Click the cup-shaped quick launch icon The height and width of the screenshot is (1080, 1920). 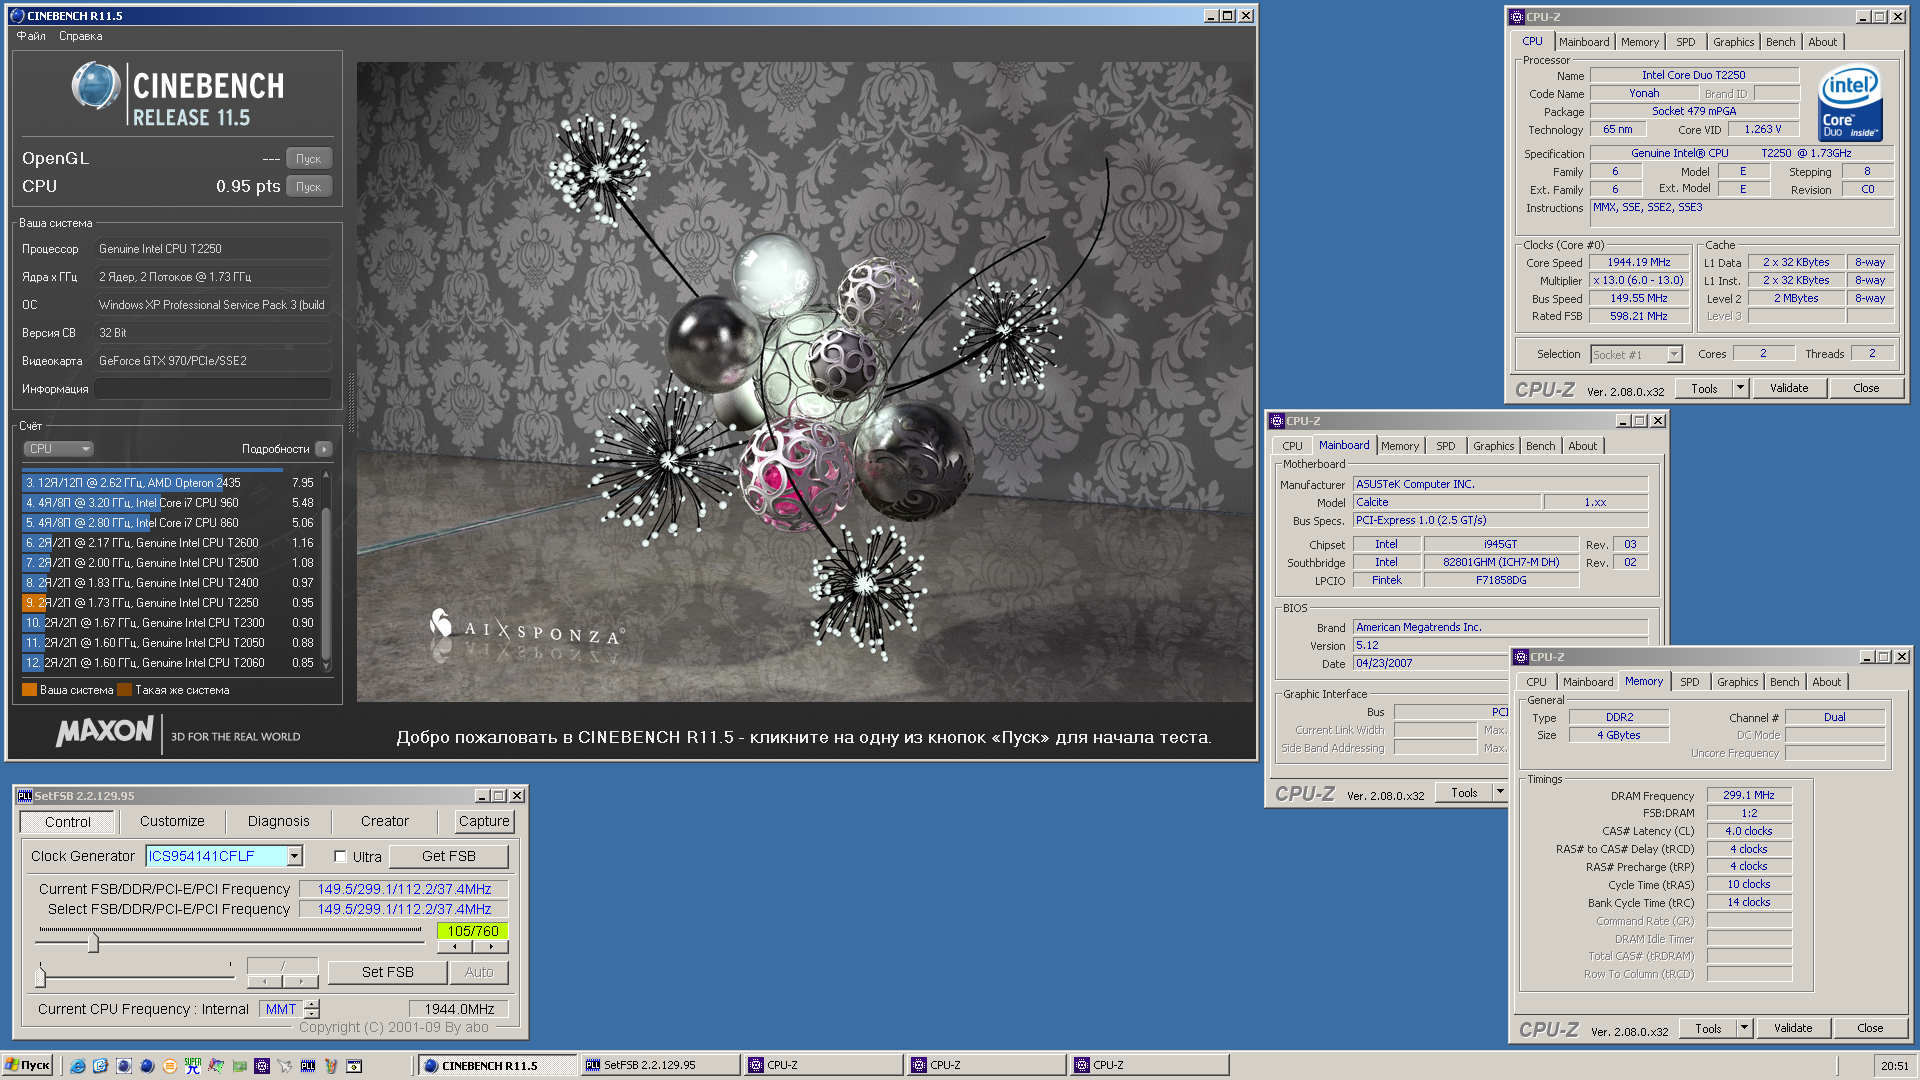pos(331,1066)
